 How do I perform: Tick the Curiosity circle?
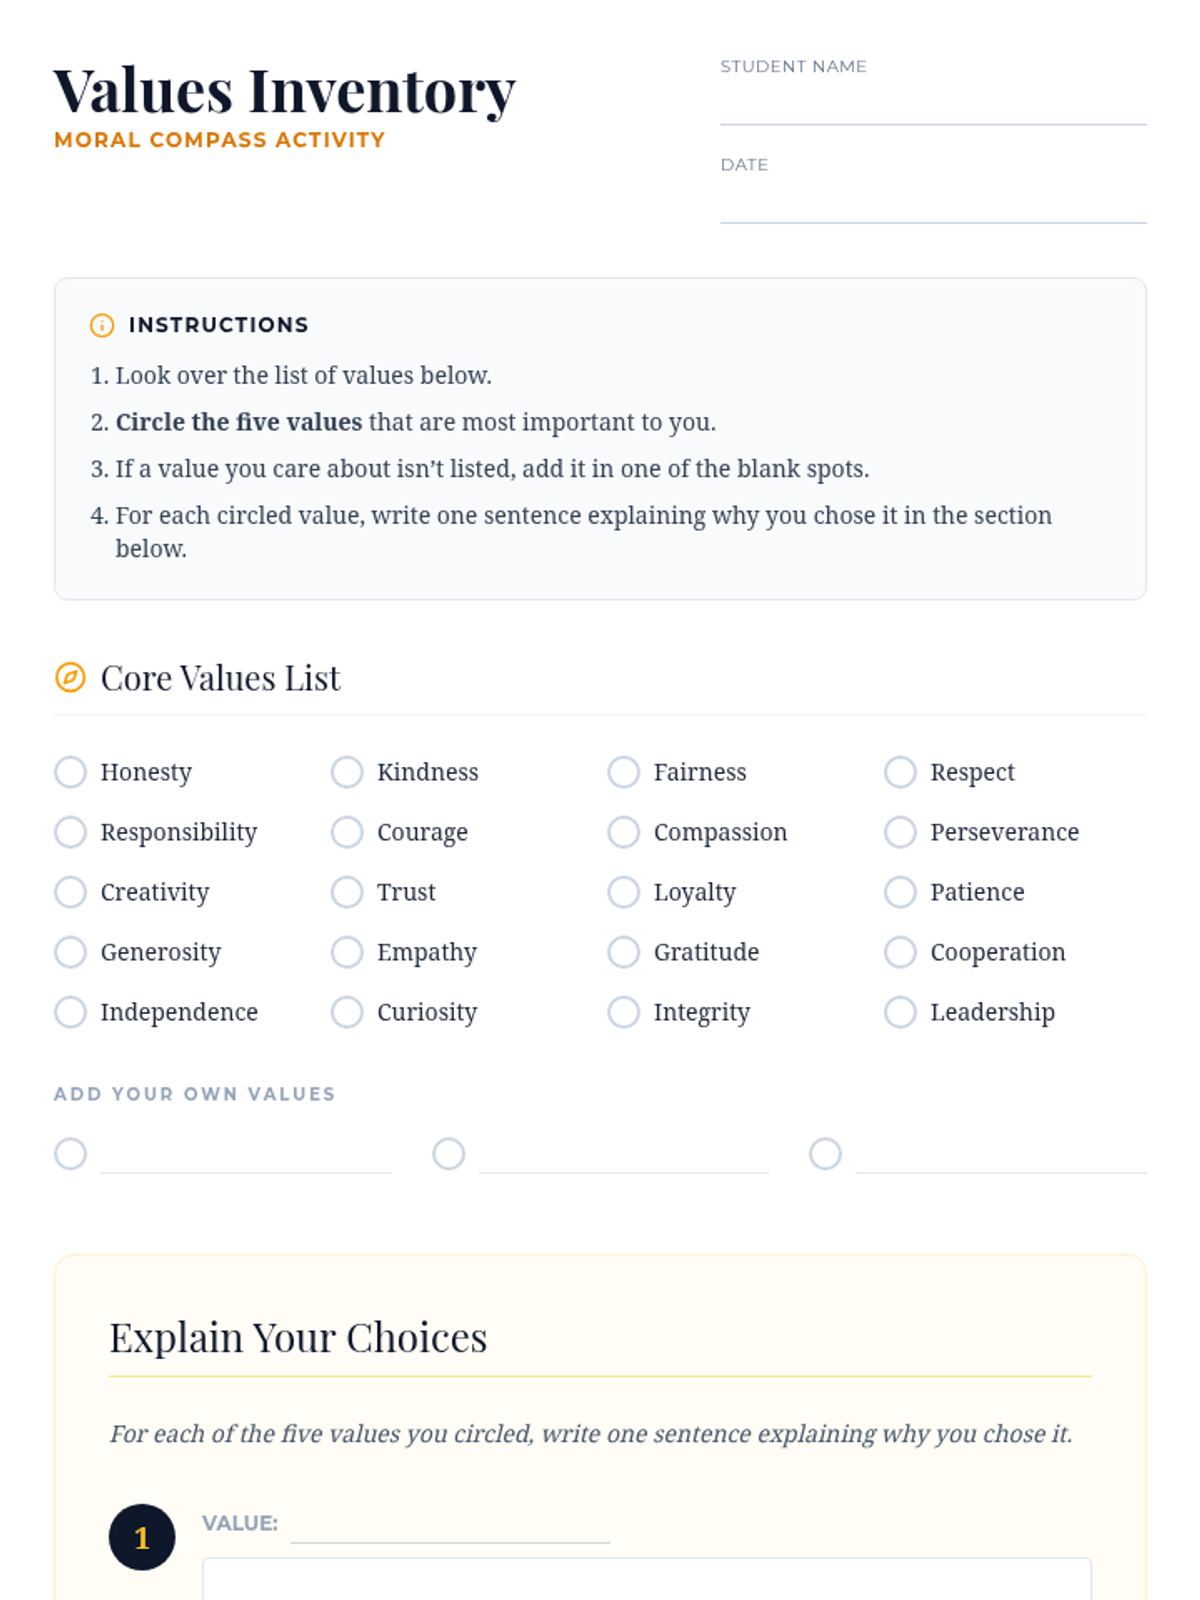tap(347, 1012)
